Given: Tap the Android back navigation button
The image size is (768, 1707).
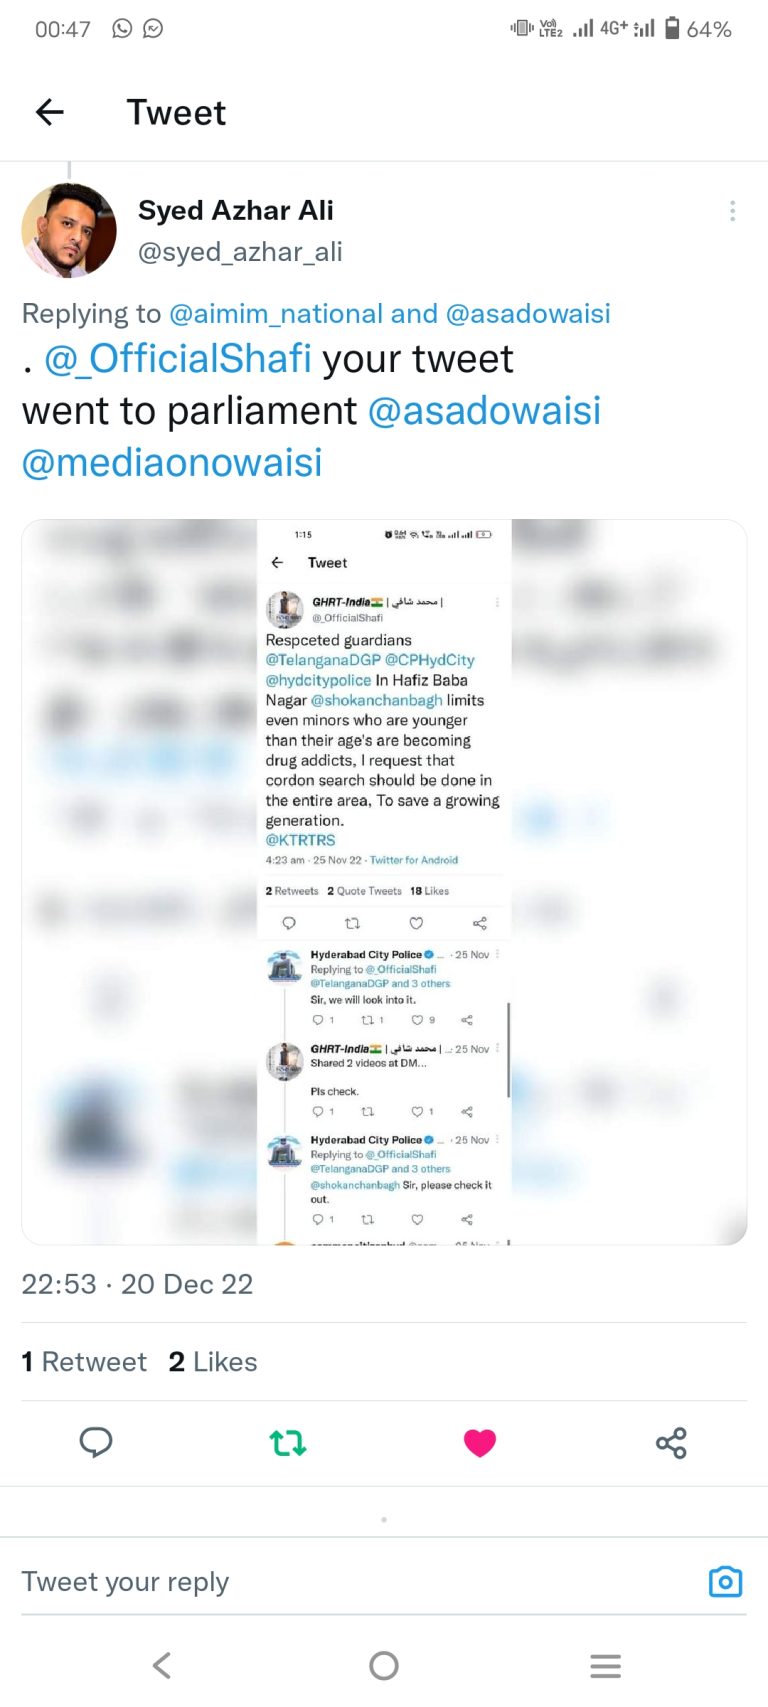Looking at the screenshot, I should pyautogui.click(x=162, y=1665).
